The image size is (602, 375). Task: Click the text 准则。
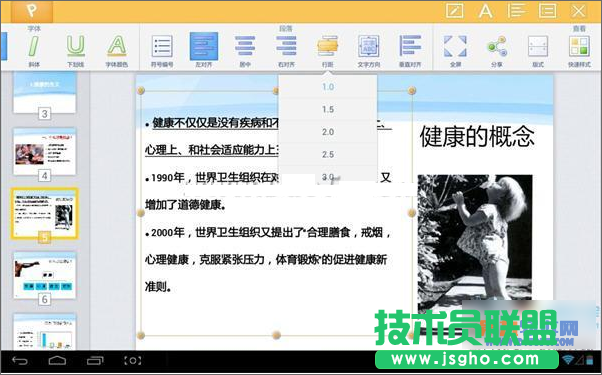(x=158, y=287)
